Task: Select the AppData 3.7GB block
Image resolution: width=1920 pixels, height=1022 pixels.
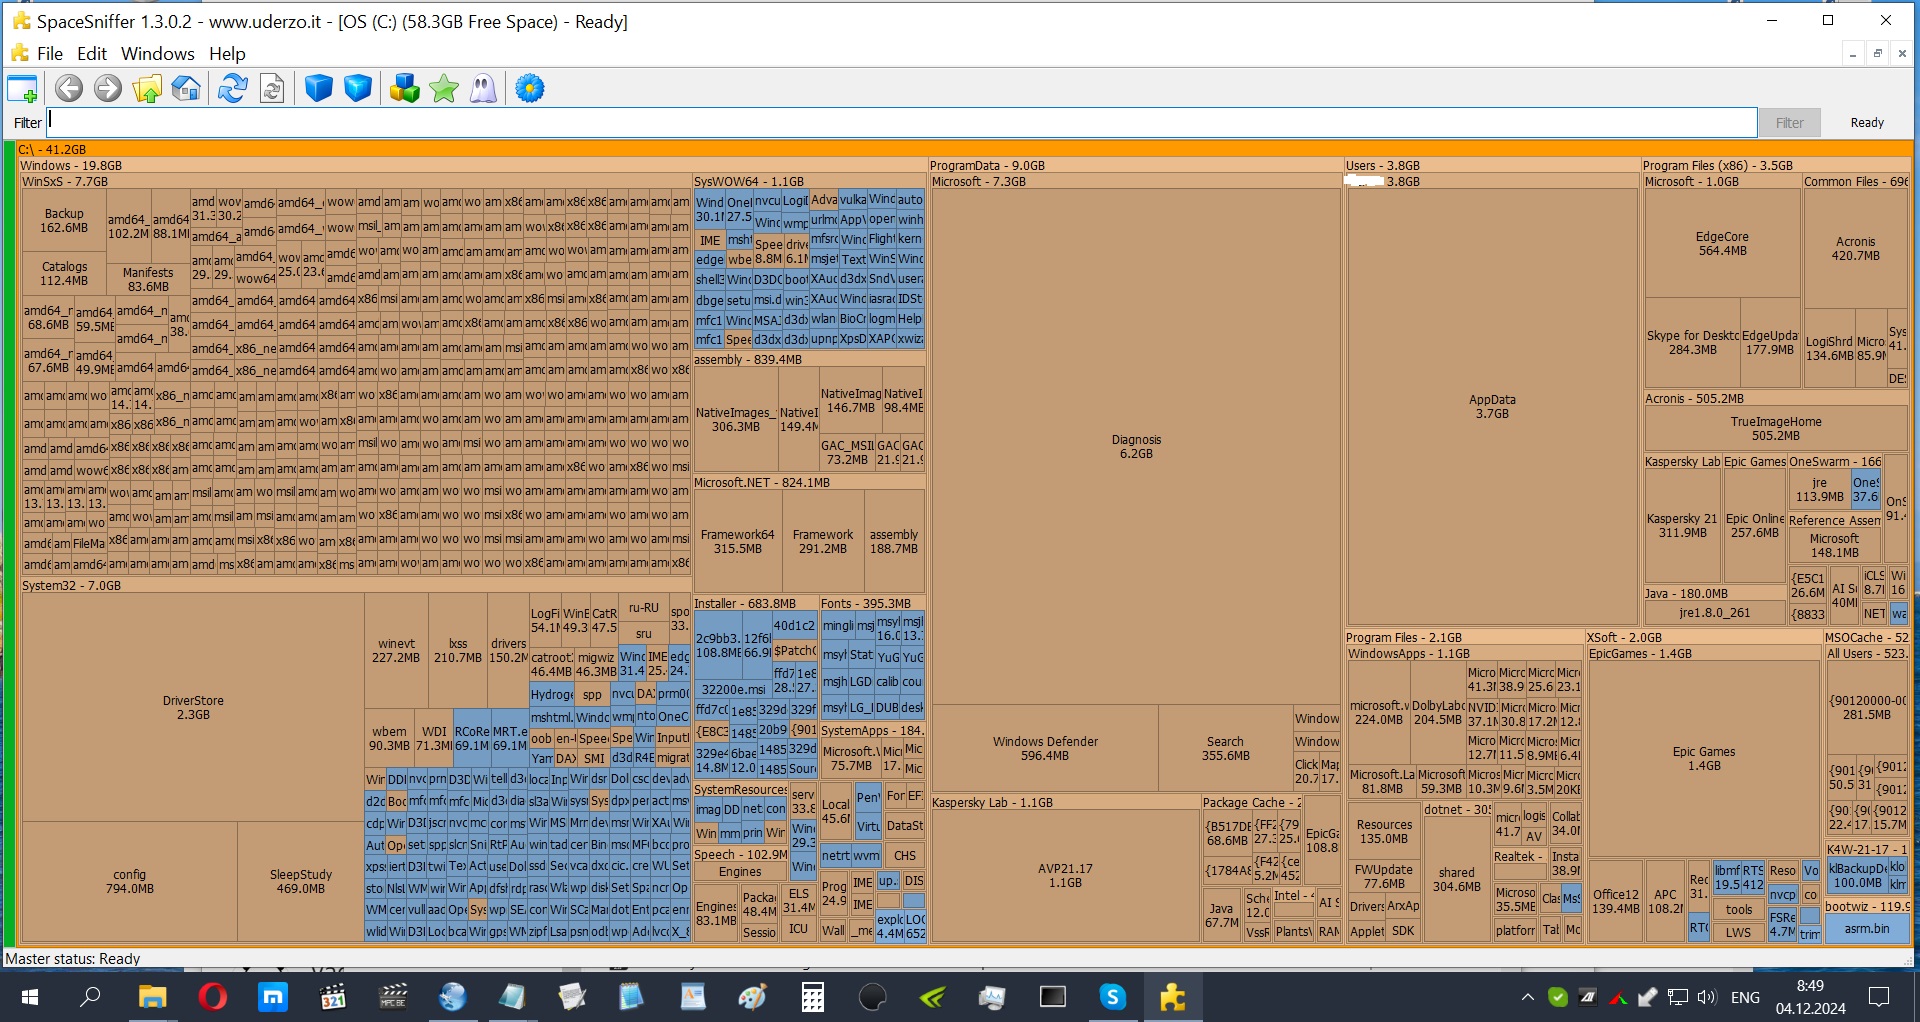Action: coord(1492,407)
